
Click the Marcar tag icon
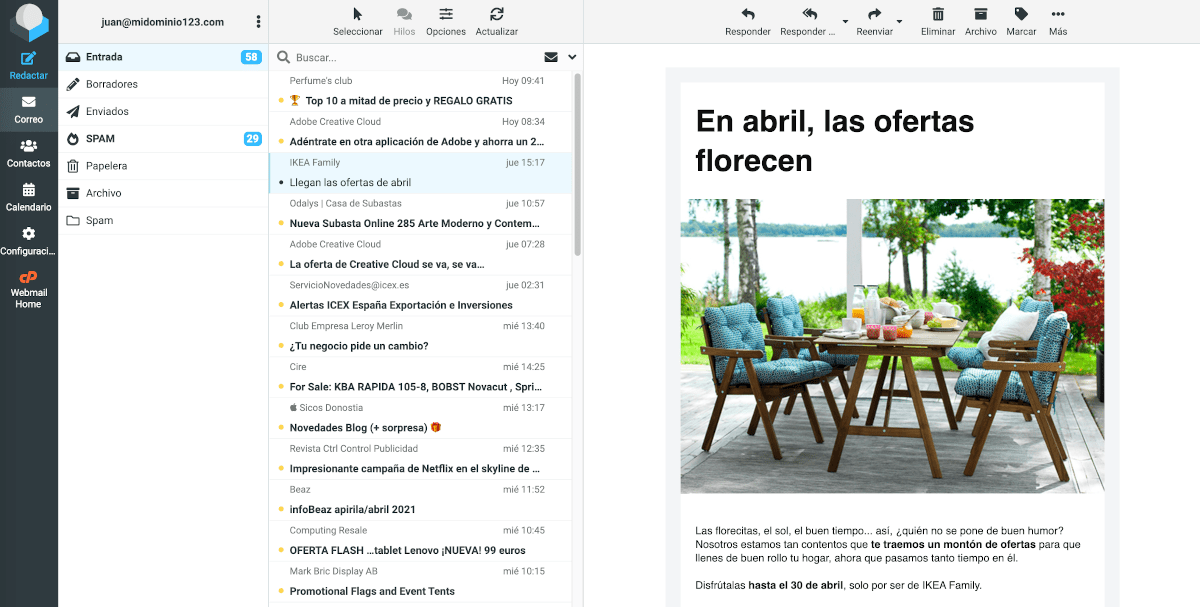(1021, 14)
